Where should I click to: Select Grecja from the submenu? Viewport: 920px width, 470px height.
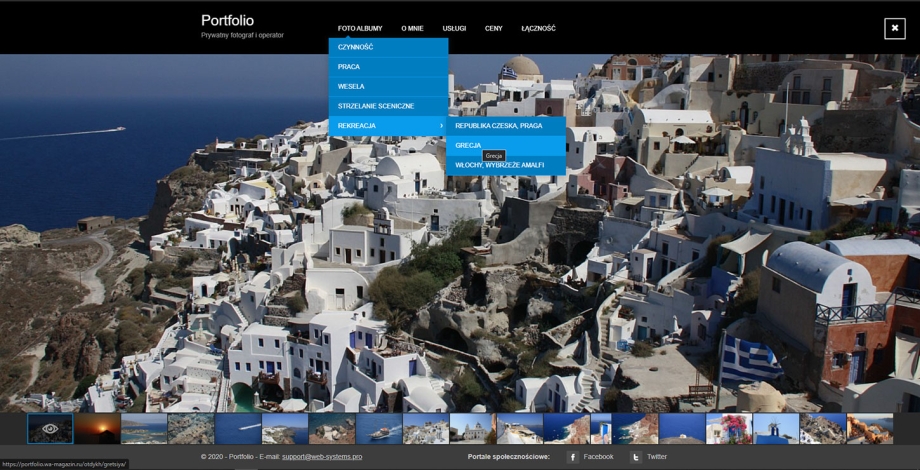pos(468,145)
